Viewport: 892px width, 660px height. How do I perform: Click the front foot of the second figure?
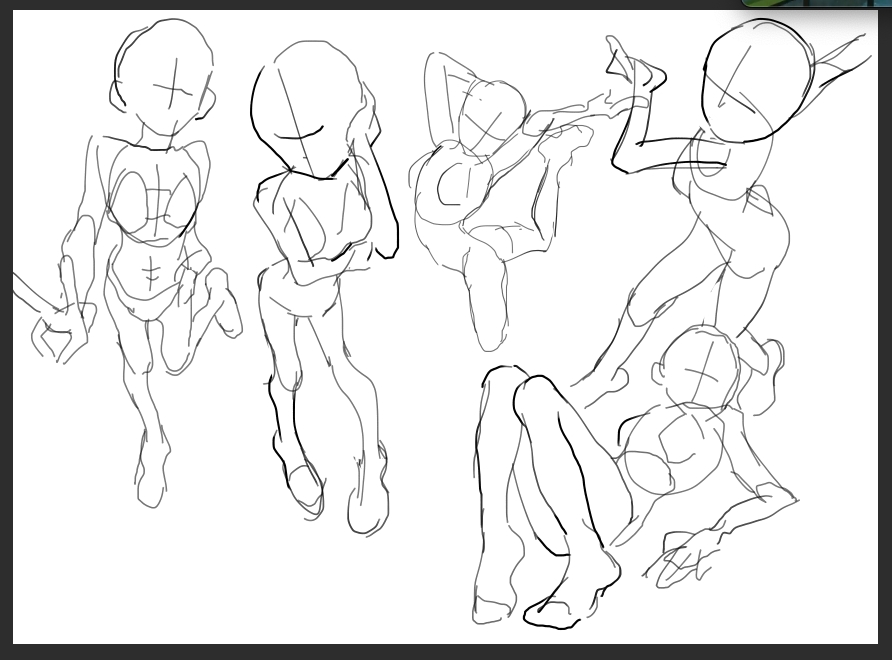click(305, 488)
